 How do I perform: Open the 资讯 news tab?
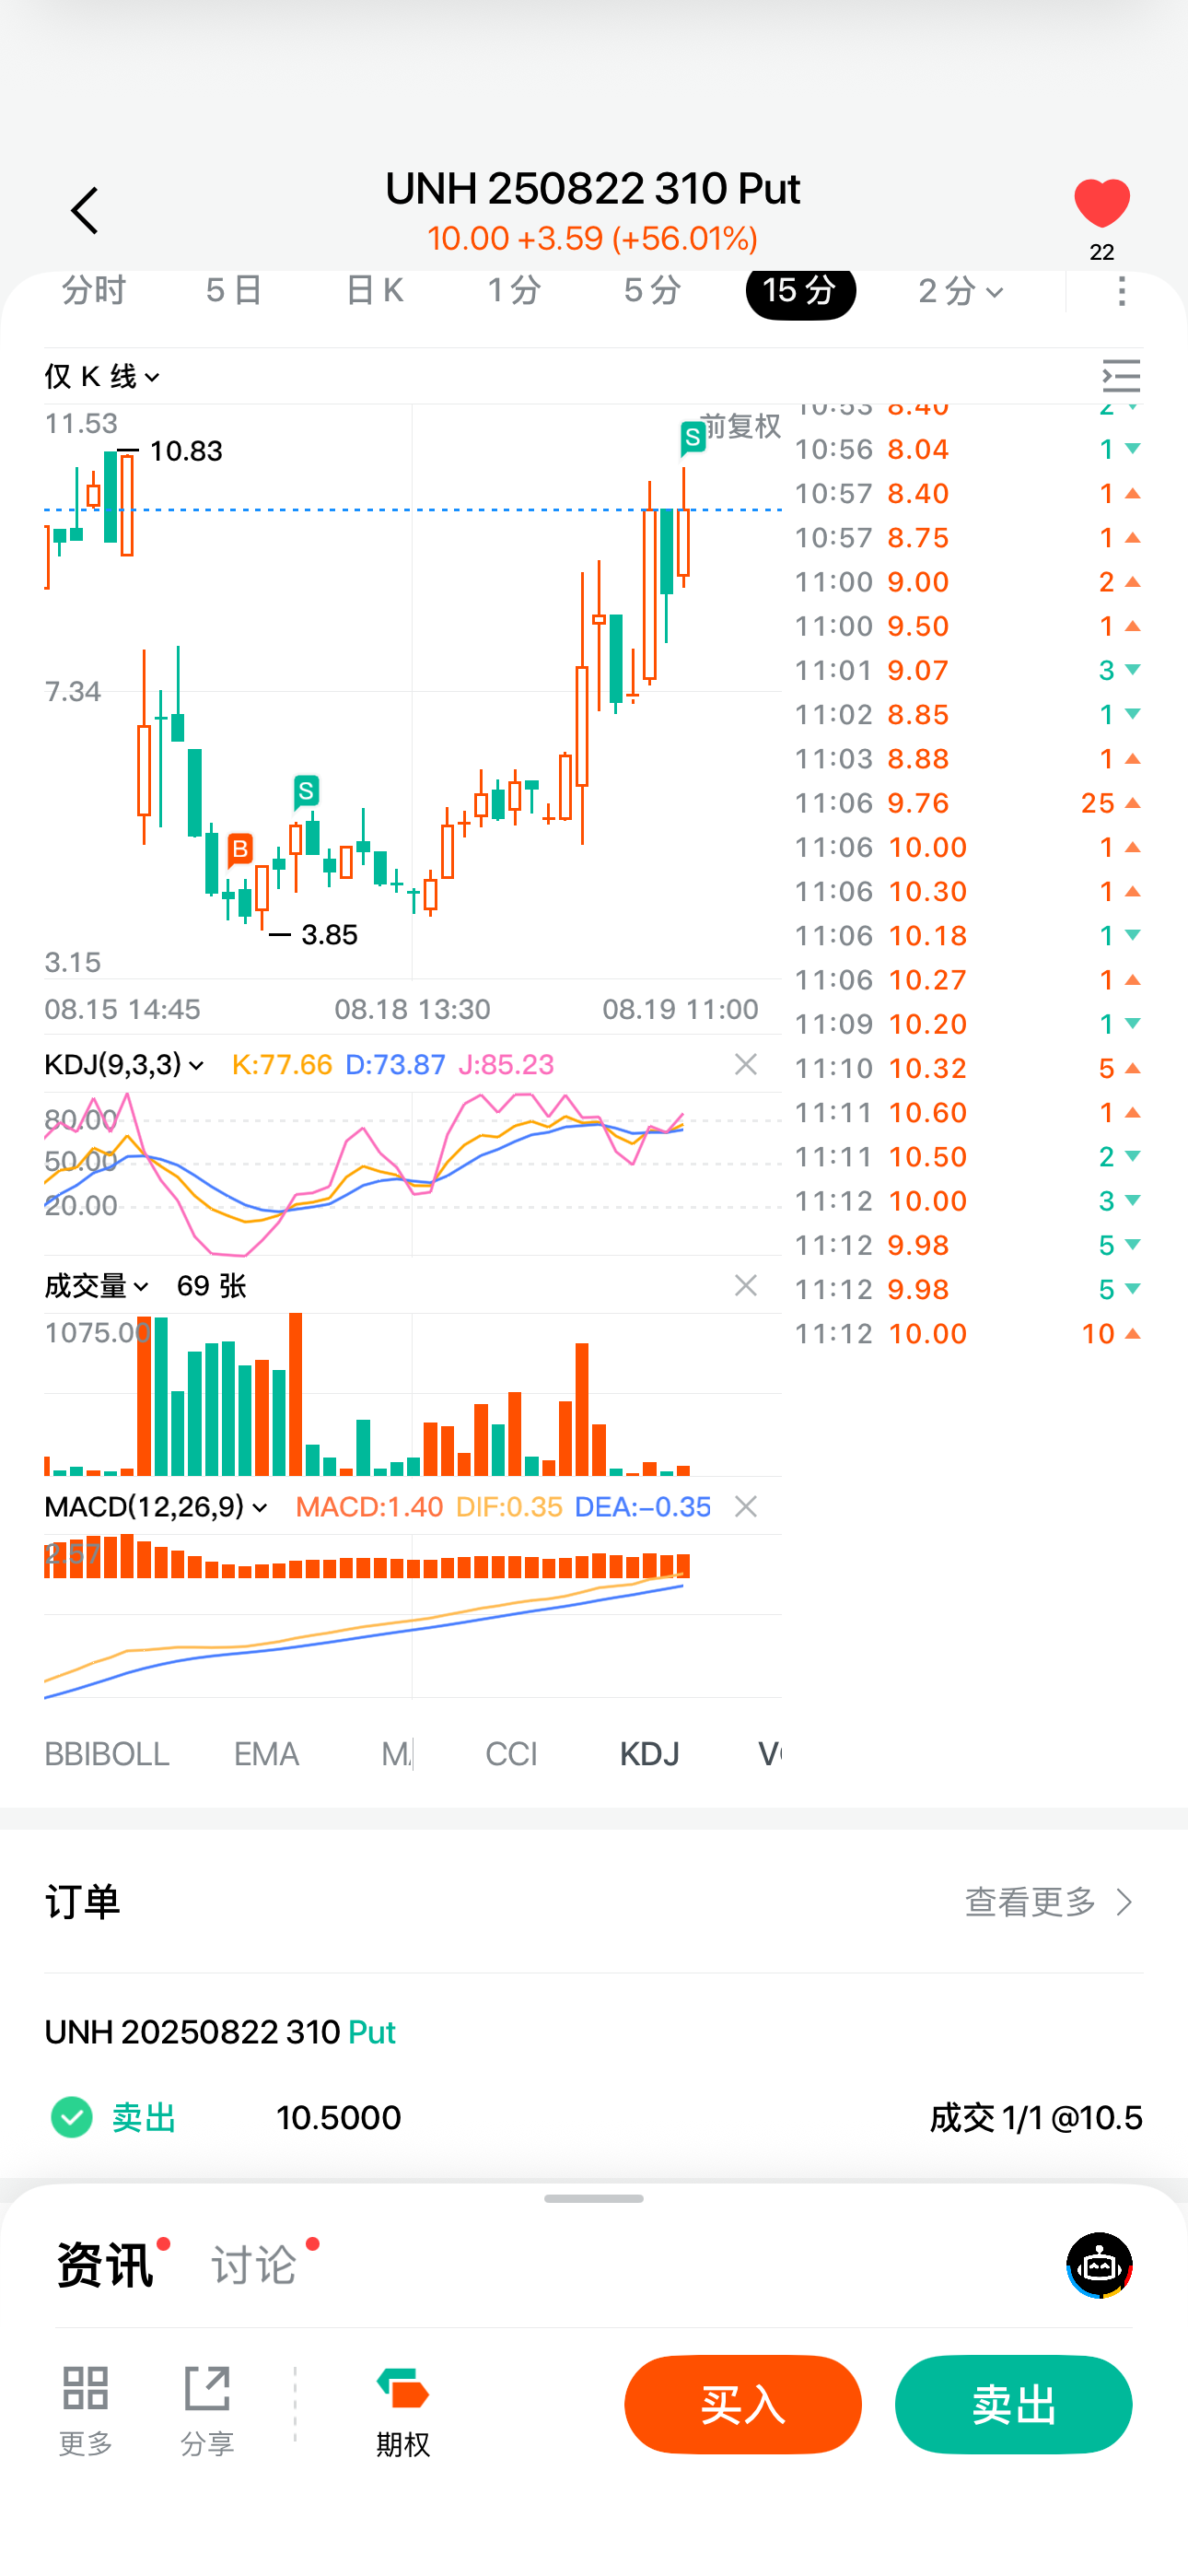click(105, 2264)
